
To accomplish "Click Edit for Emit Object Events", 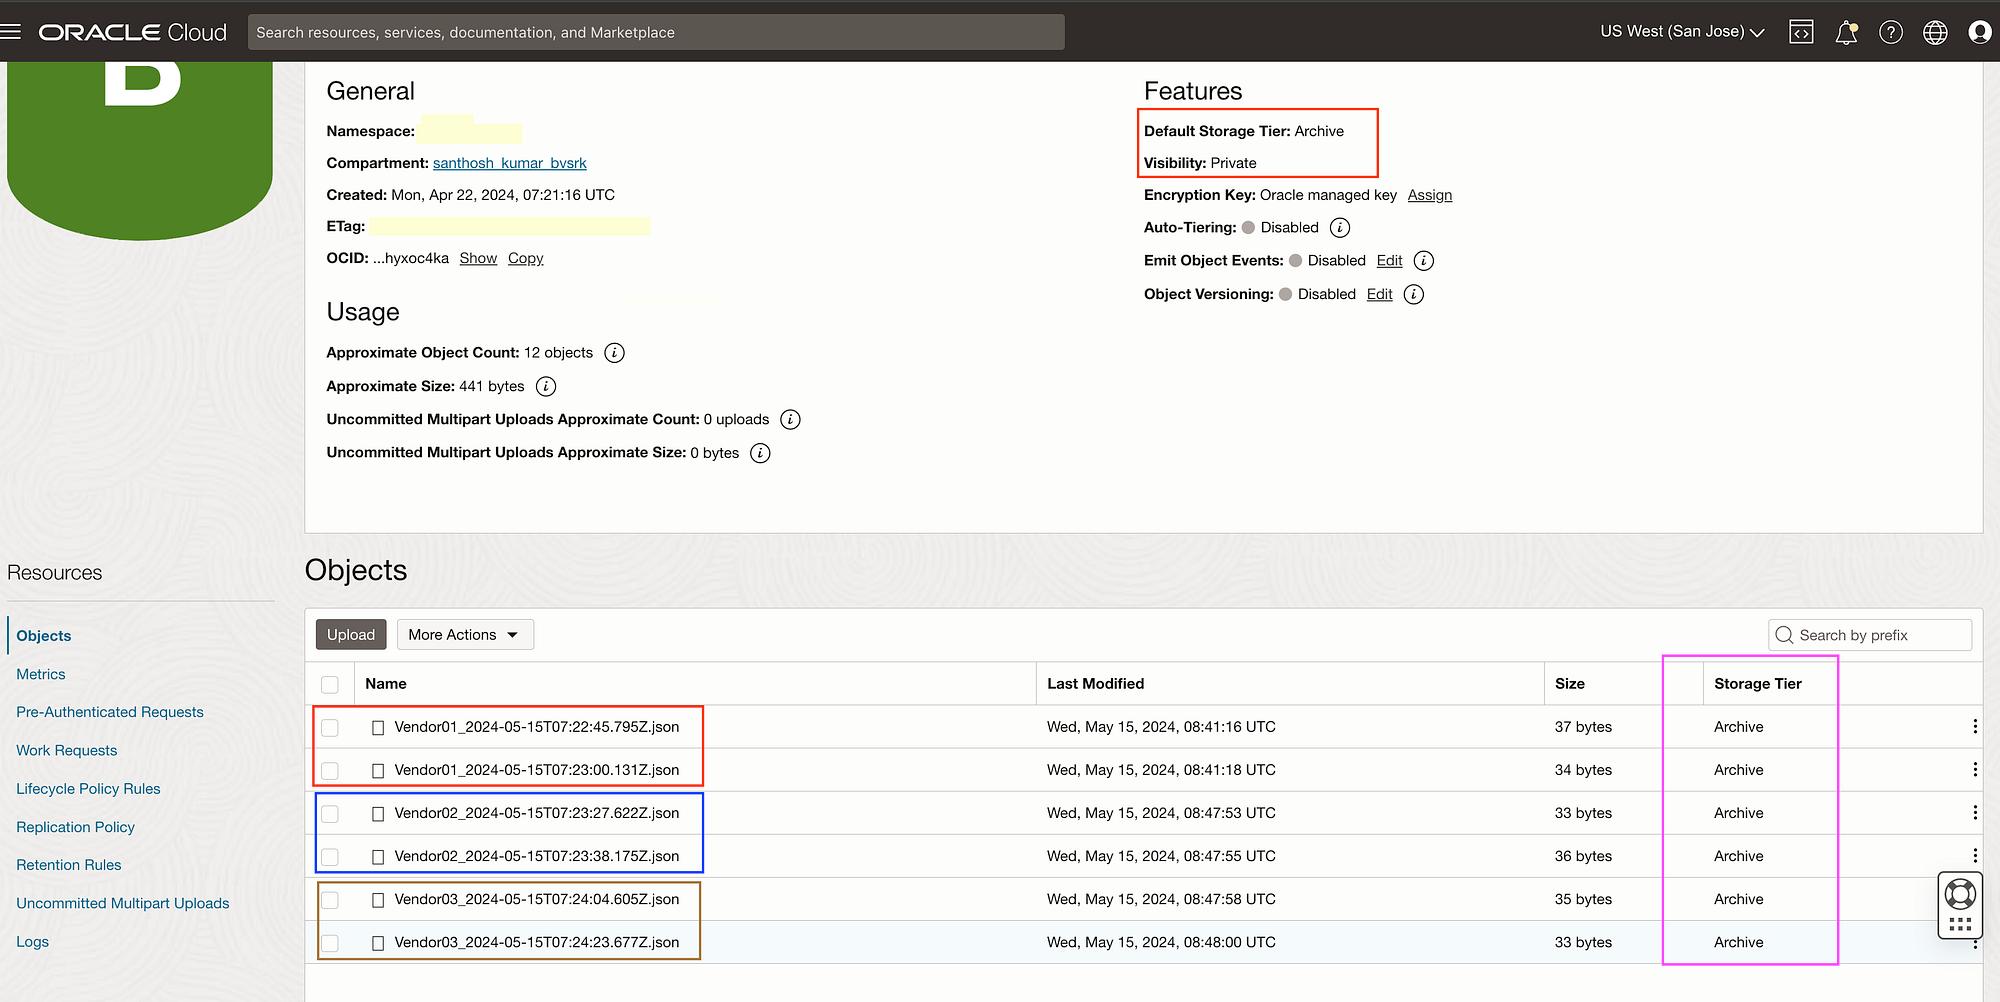I will 1389,261.
